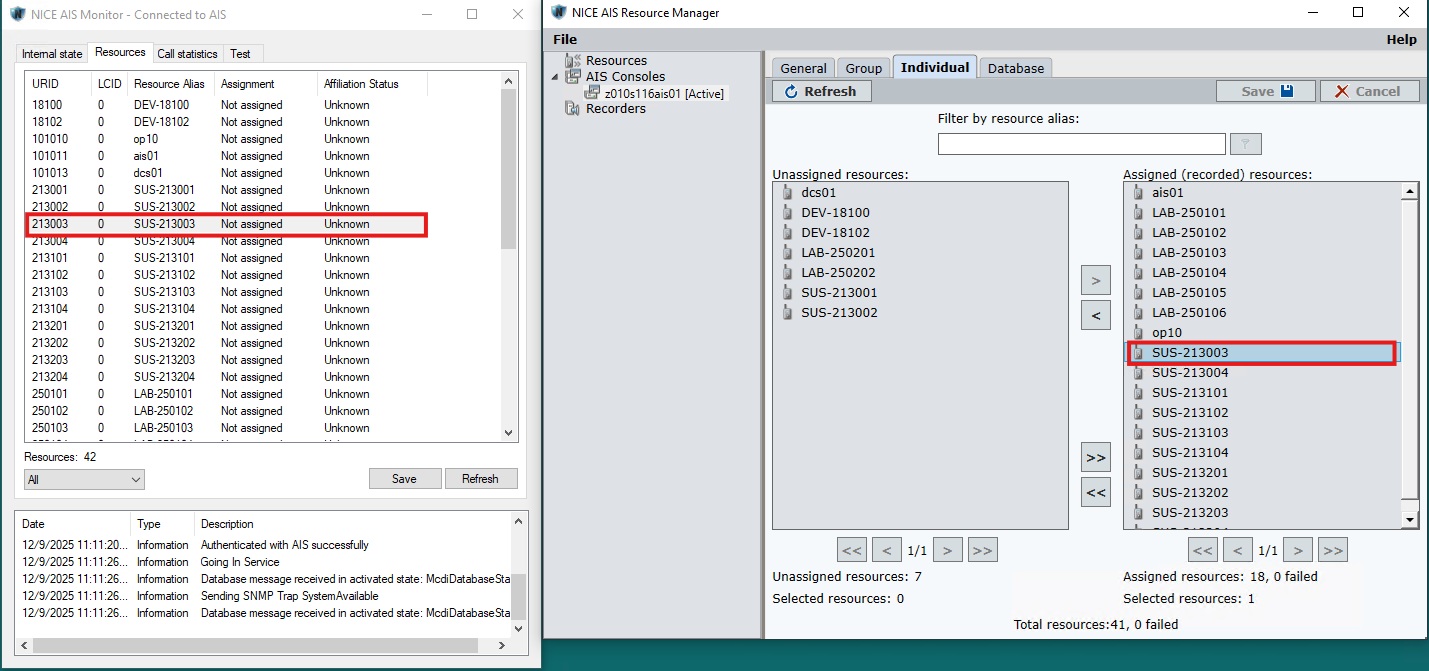
Task: Click the filter funnel icon button
Action: pos(1245,144)
